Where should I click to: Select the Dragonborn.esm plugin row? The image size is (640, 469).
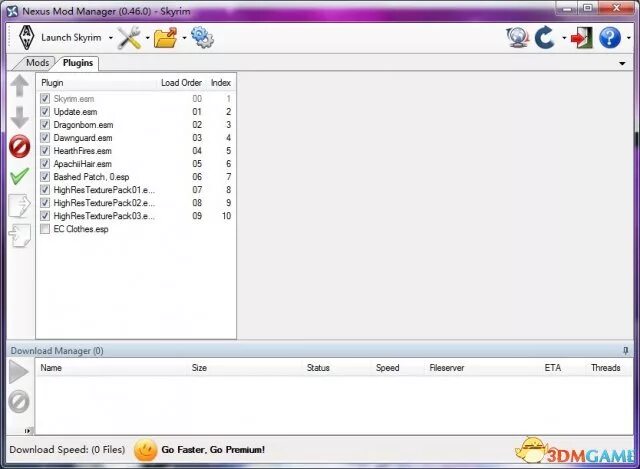[x=136, y=124]
